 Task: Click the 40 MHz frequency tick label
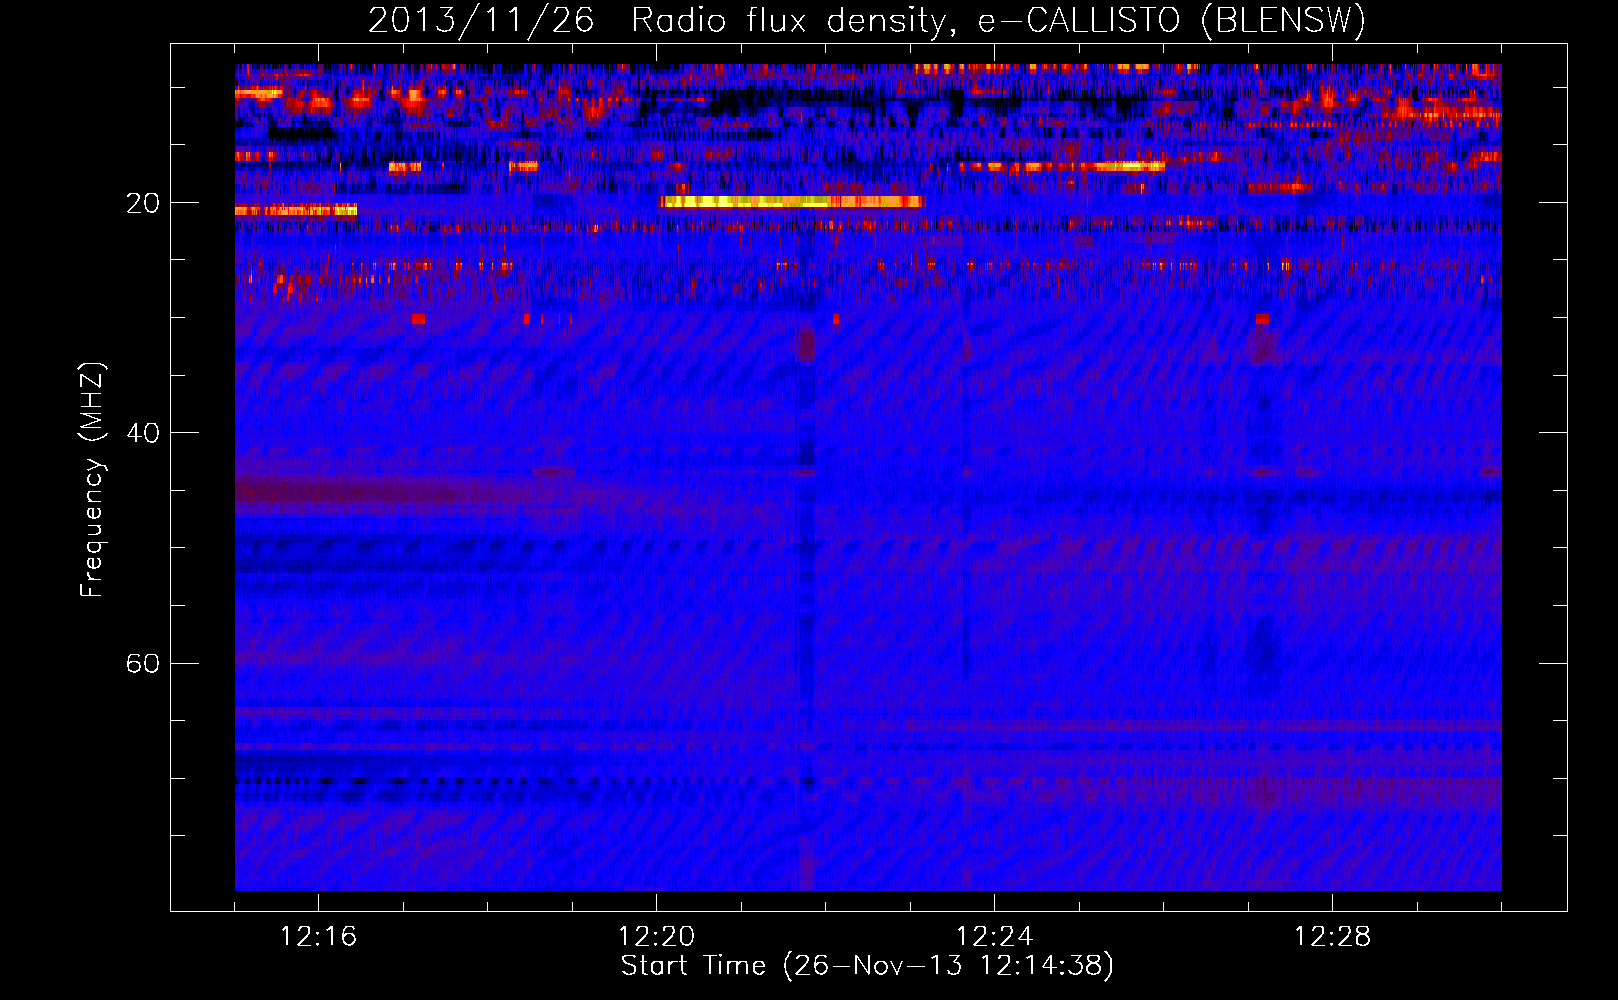point(143,433)
